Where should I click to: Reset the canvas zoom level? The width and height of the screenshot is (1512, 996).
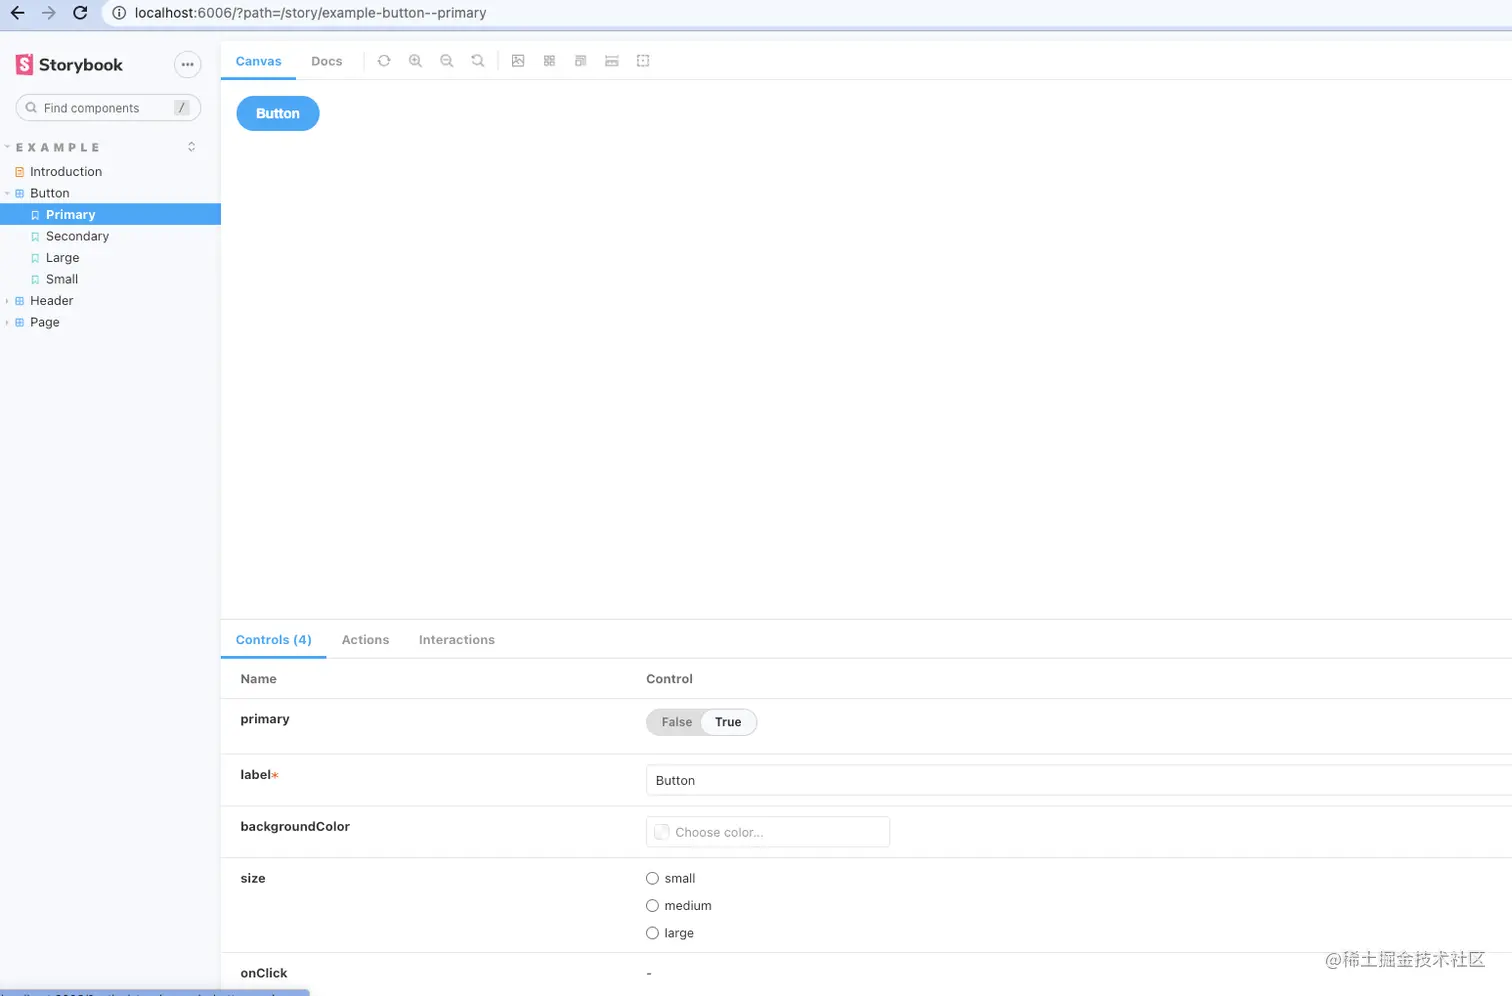pos(478,60)
